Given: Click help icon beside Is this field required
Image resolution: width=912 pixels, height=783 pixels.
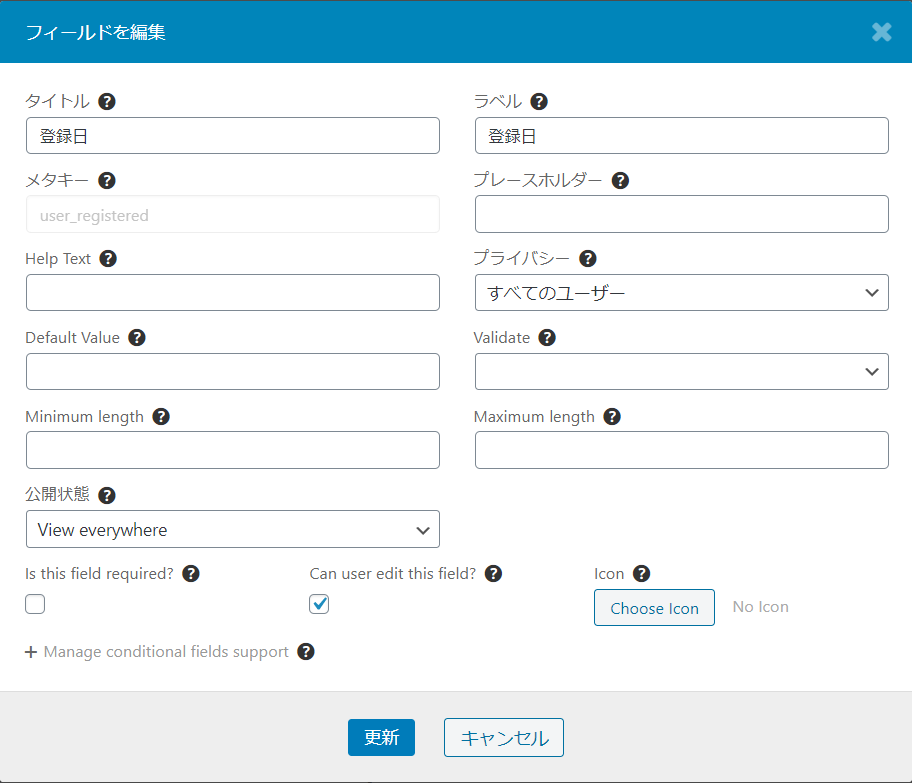Looking at the screenshot, I should (x=191, y=574).
